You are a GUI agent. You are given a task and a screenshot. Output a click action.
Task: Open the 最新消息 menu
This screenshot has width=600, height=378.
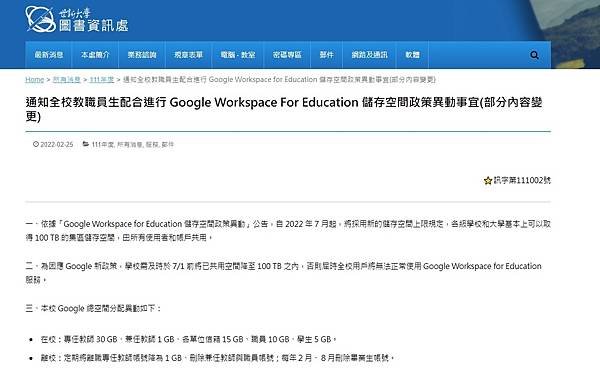49,55
